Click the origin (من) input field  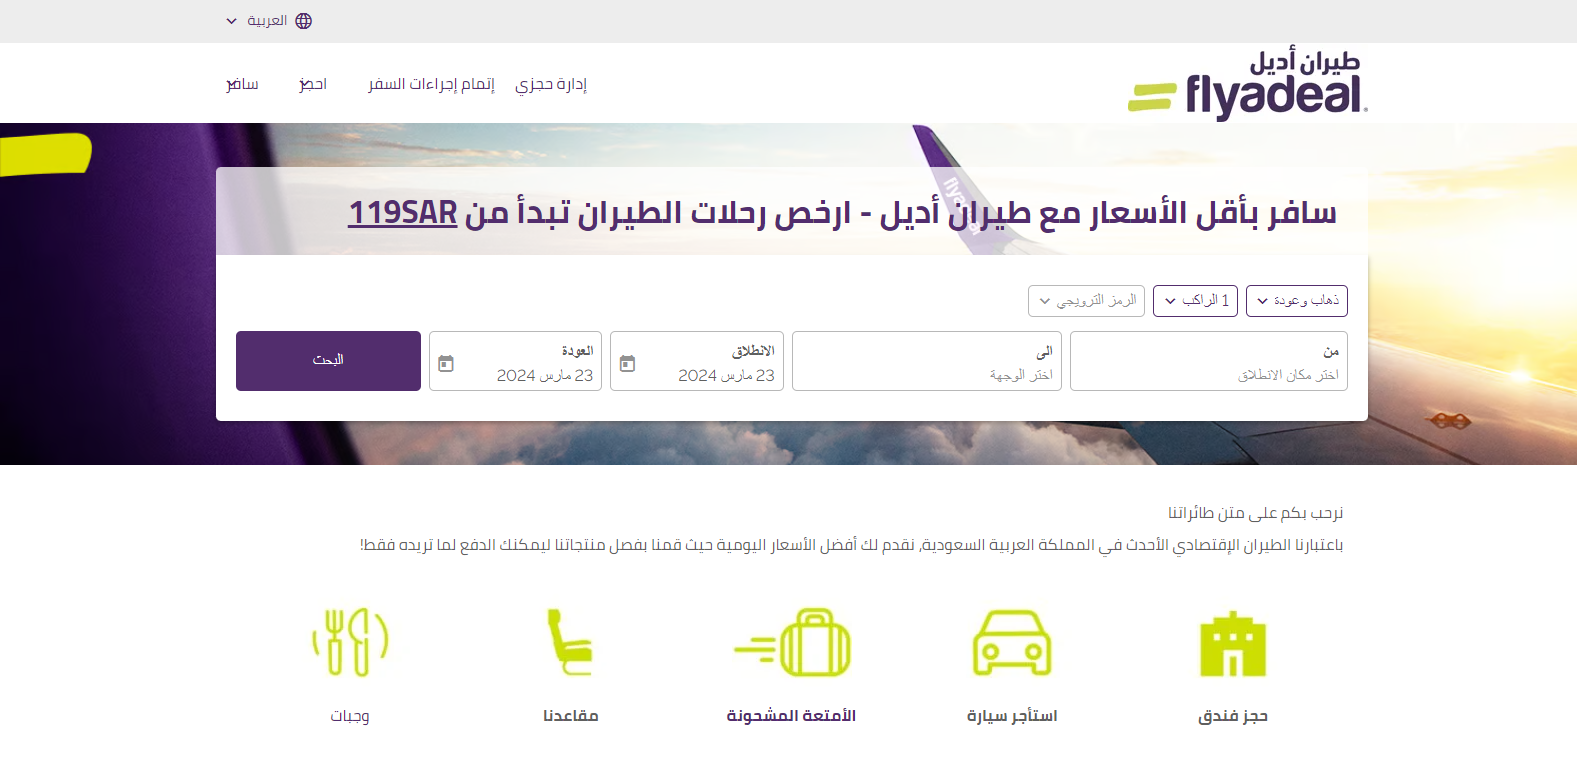tap(1208, 361)
